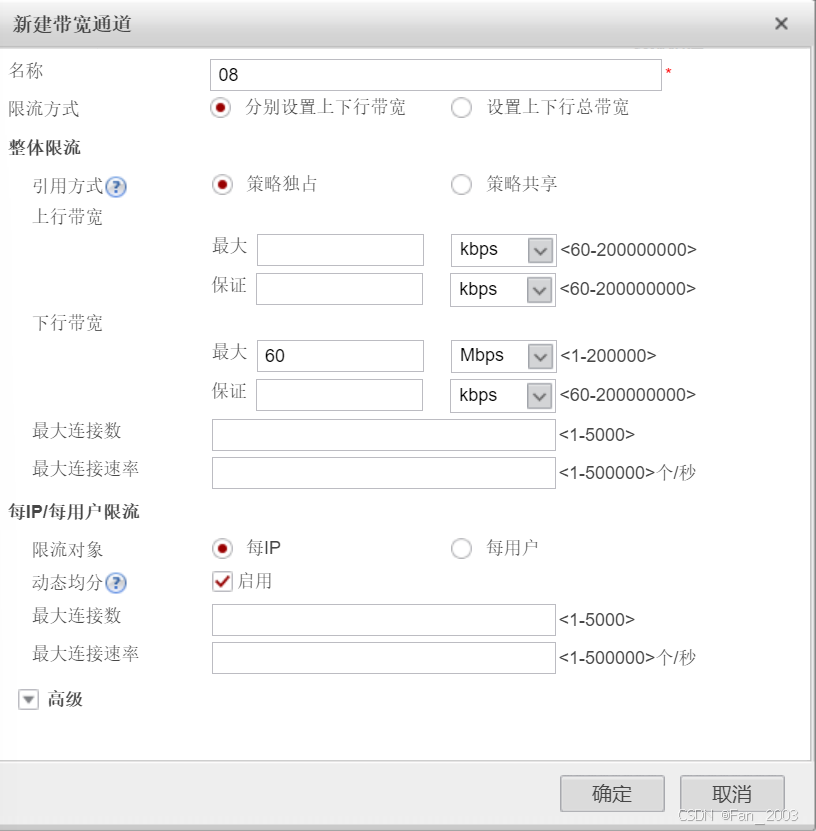
Task: Click the 上行带宽 label
Action: tap(67, 216)
